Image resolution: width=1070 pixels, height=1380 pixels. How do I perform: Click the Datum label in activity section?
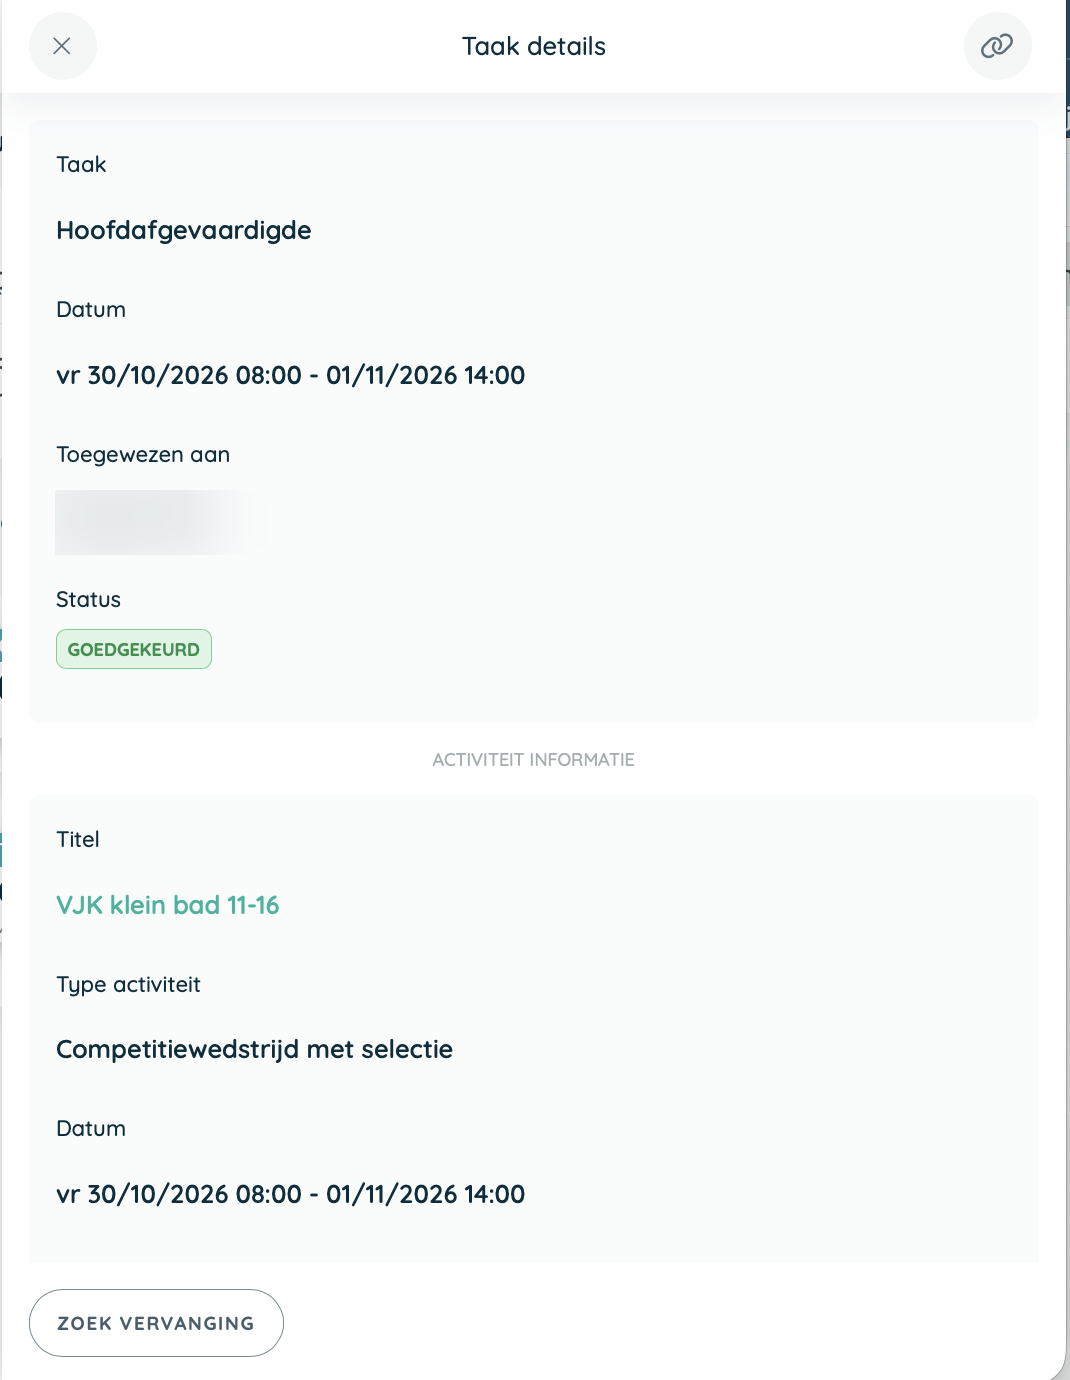pos(91,1129)
